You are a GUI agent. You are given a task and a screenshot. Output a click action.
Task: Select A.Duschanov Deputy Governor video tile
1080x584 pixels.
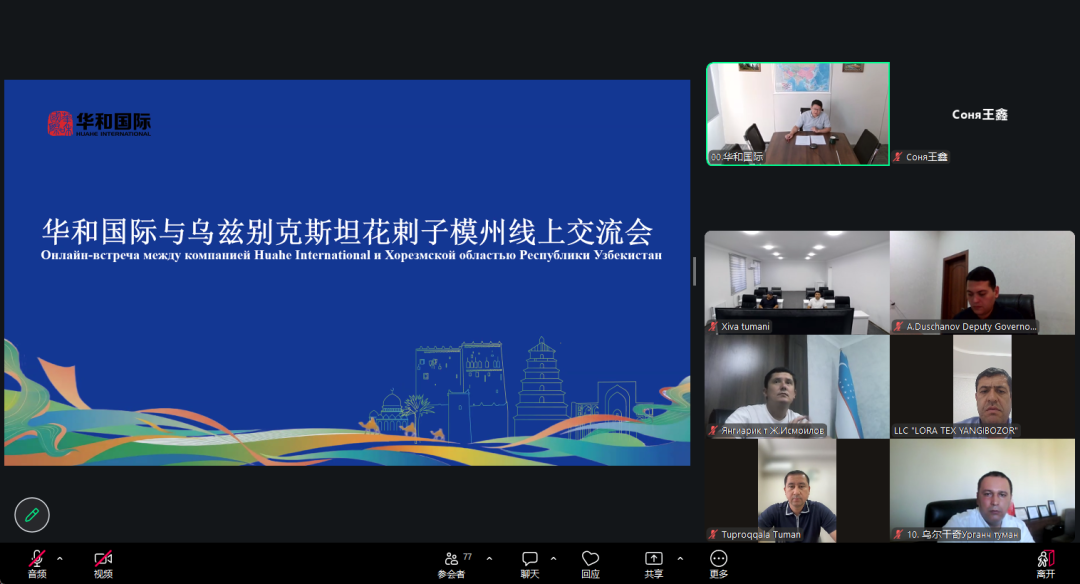(x=982, y=282)
